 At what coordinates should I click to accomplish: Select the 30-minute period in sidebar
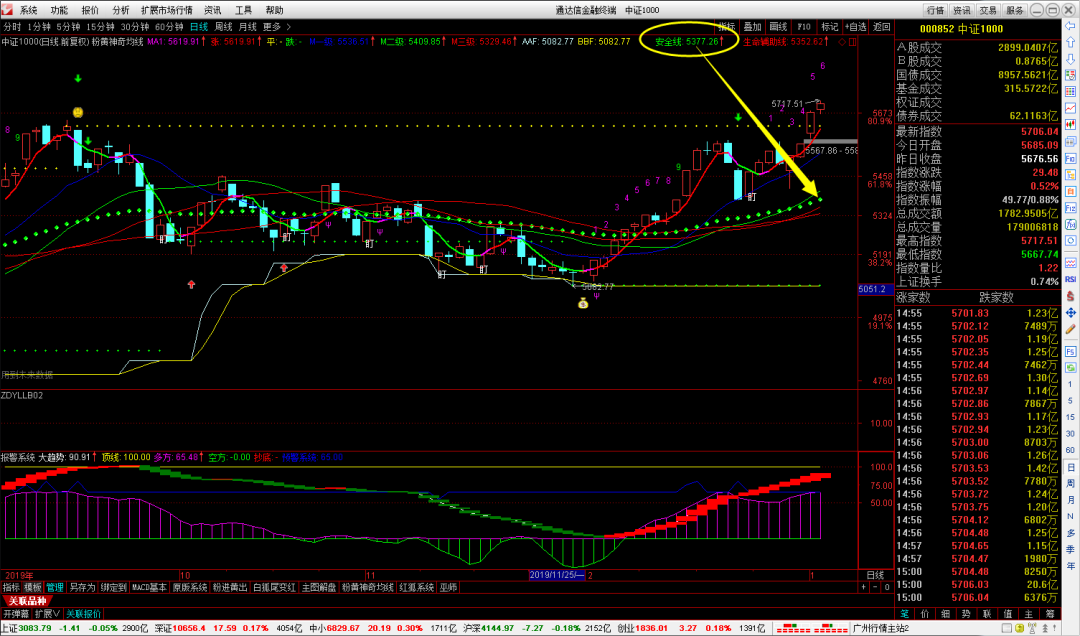[x=1070, y=433]
